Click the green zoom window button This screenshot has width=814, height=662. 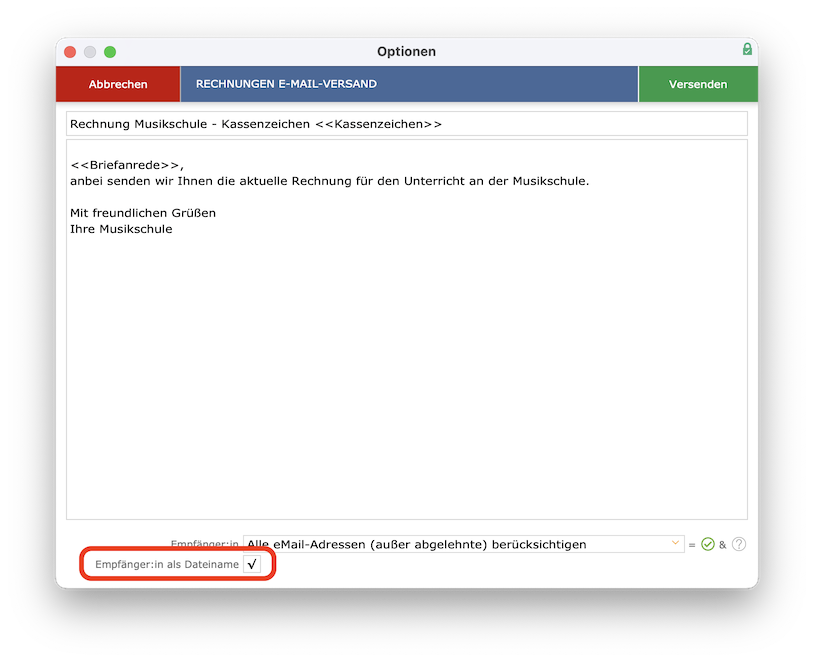click(x=110, y=51)
